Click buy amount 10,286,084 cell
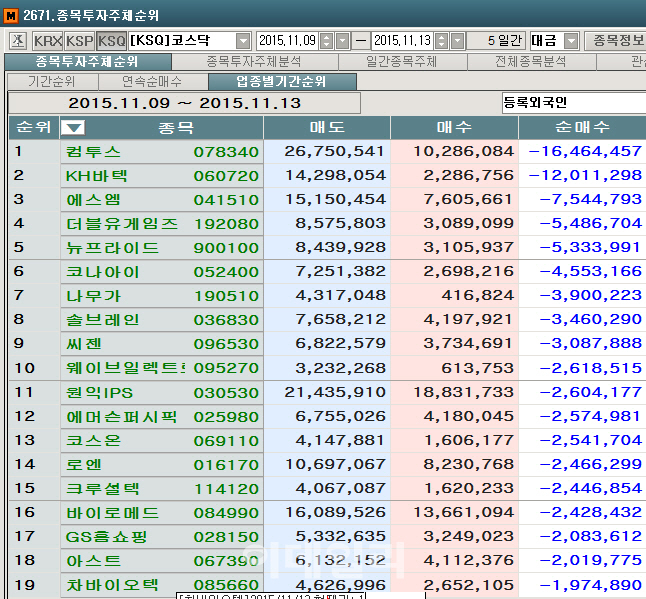 click(x=454, y=152)
